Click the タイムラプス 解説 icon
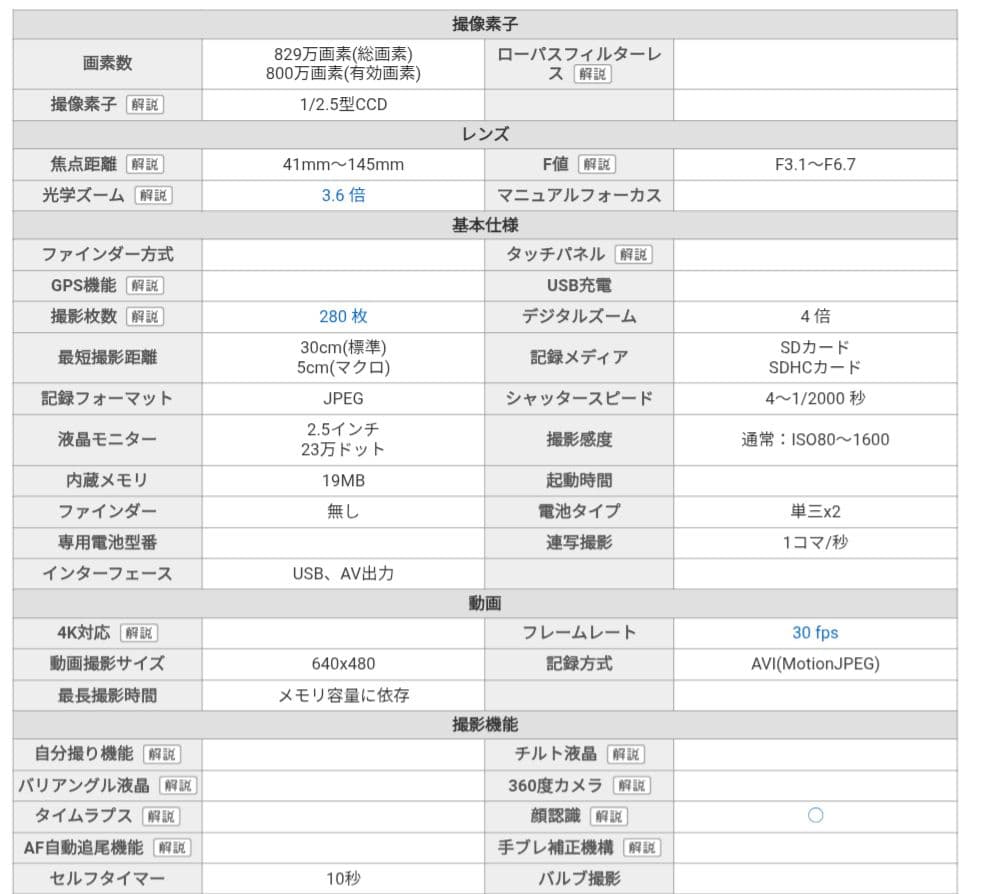 pyautogui.click(x=159, y=817)
